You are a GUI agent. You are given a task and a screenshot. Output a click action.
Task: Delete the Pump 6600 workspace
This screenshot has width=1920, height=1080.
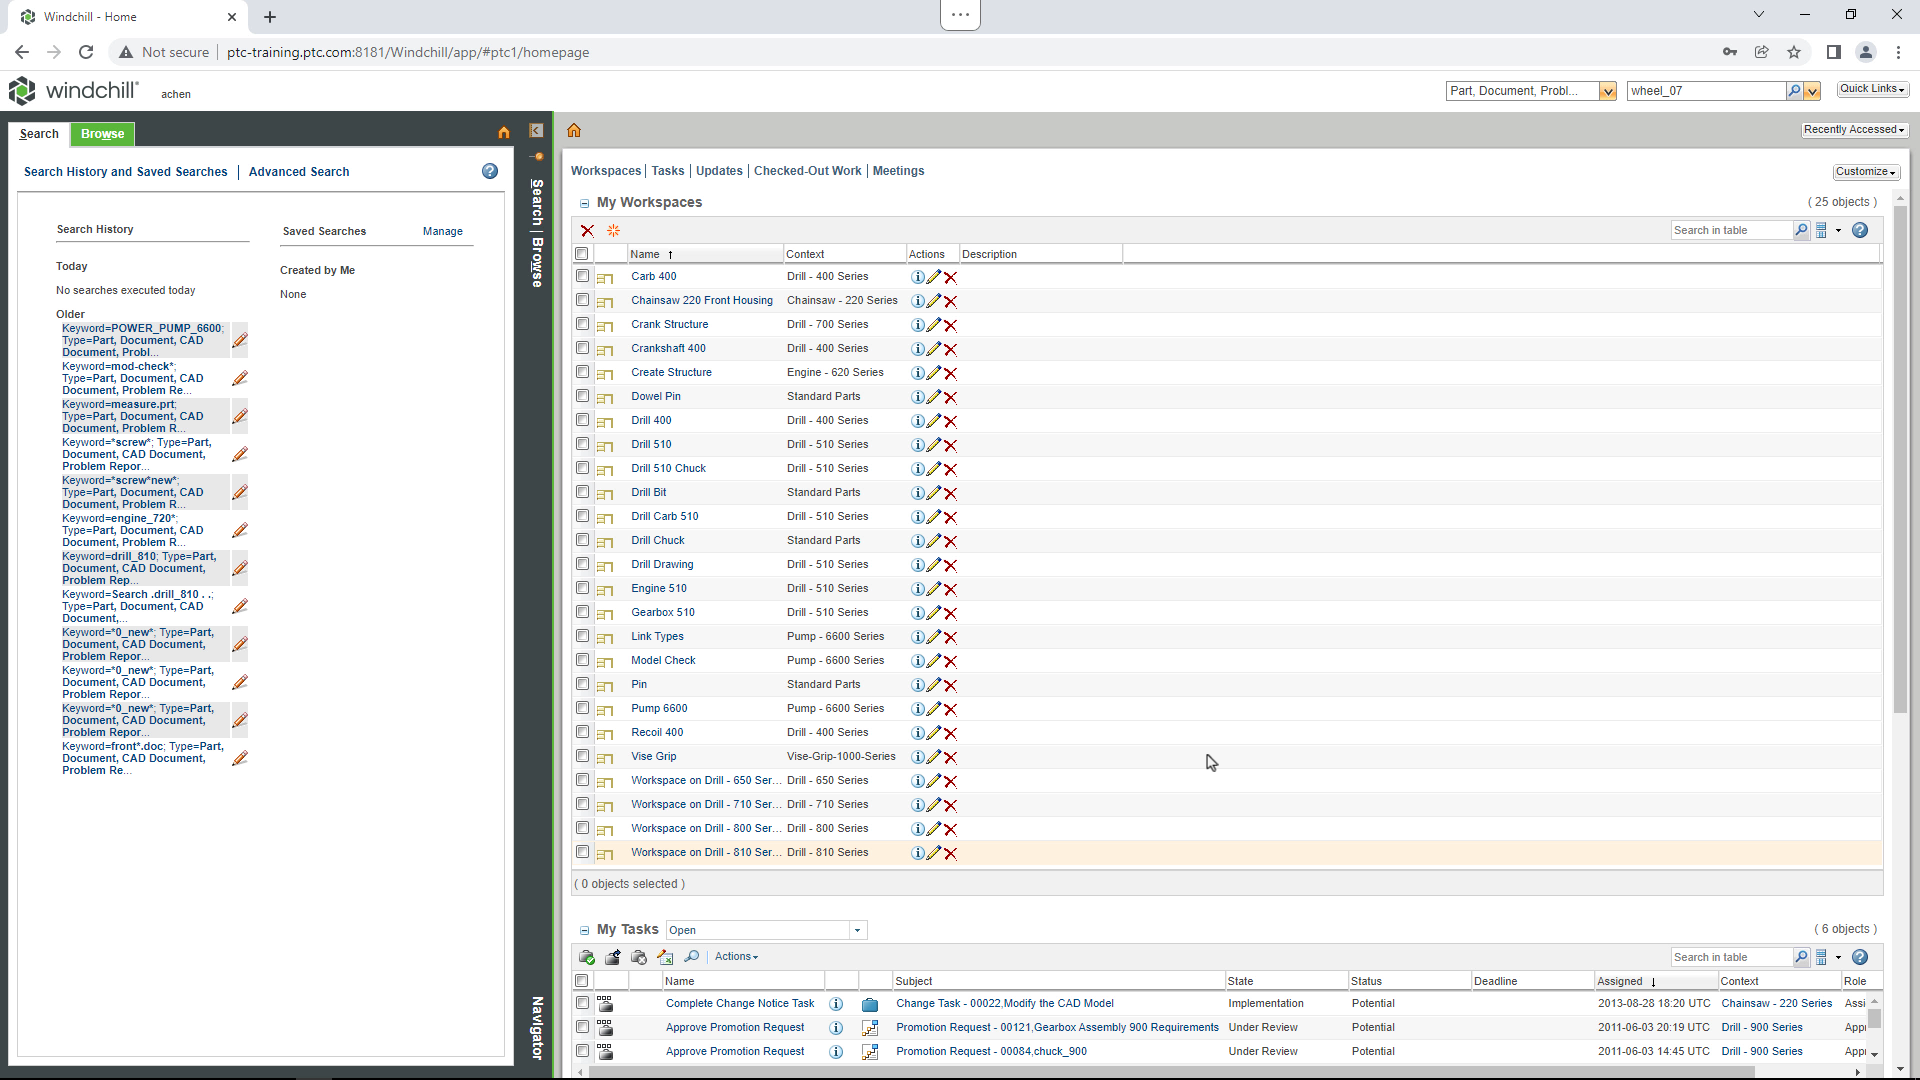(x=951, y=709)
